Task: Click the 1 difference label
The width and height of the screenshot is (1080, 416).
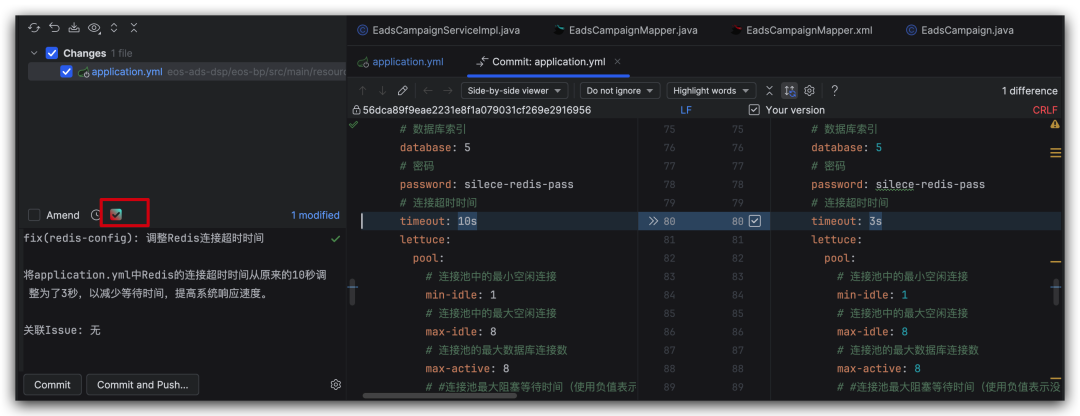Action: coord(1029,91)
